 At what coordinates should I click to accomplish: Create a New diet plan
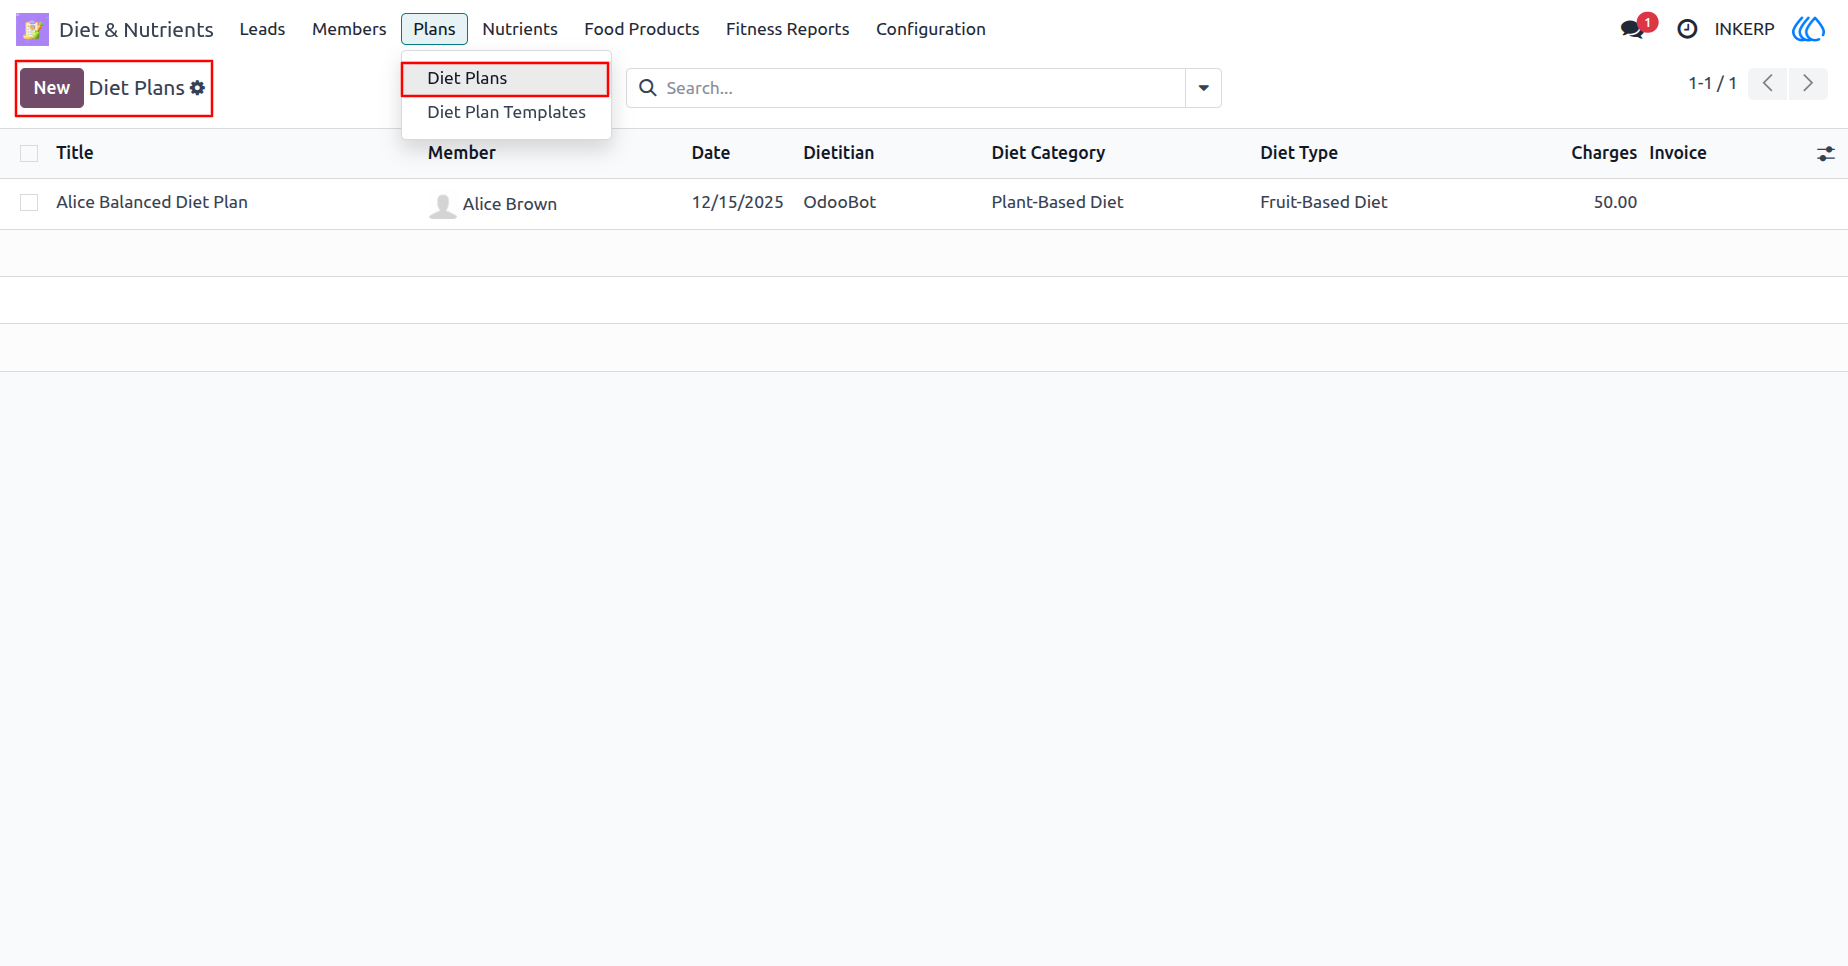coord(52,88)
